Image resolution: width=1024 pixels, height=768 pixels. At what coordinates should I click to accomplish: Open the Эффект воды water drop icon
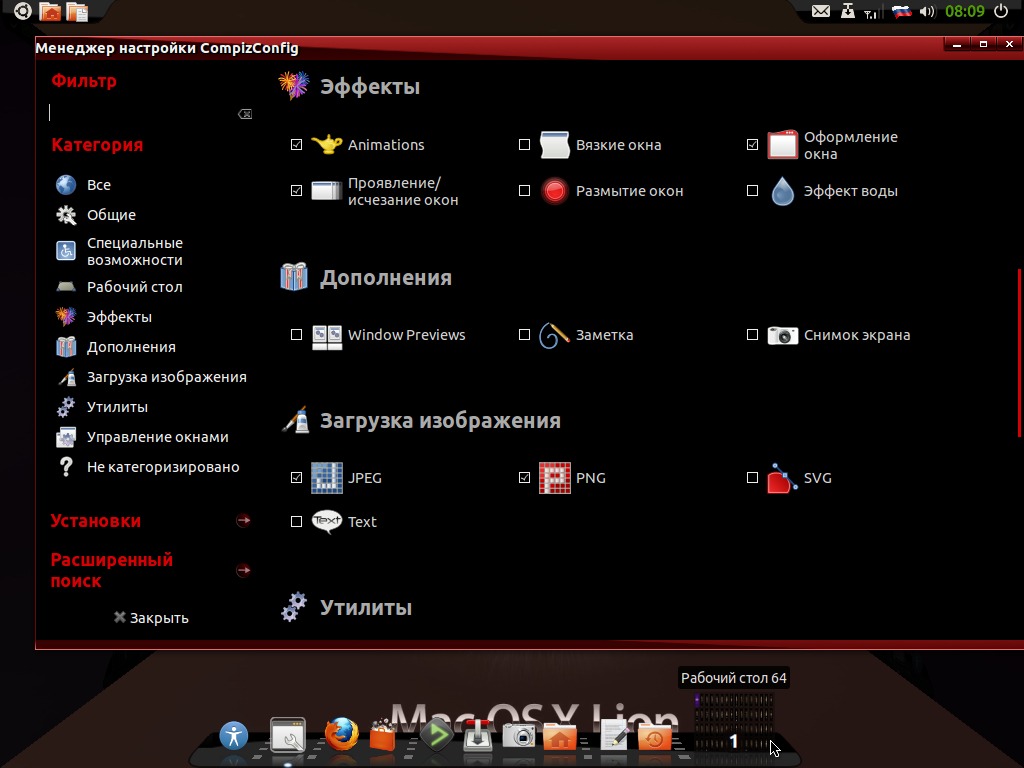(x=782, y=191)
